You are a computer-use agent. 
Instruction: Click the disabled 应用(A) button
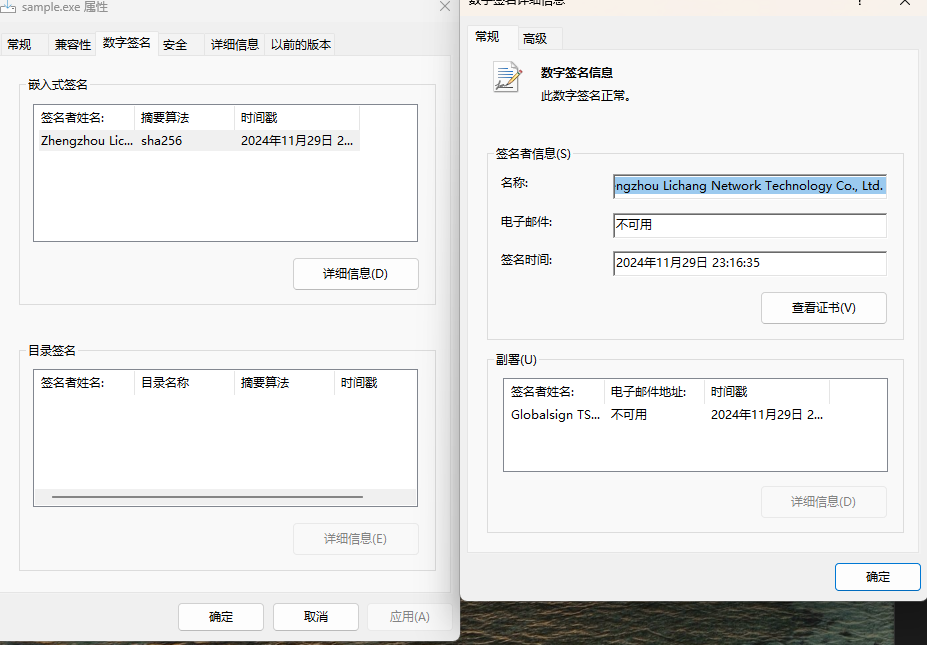tap(410, 617)
